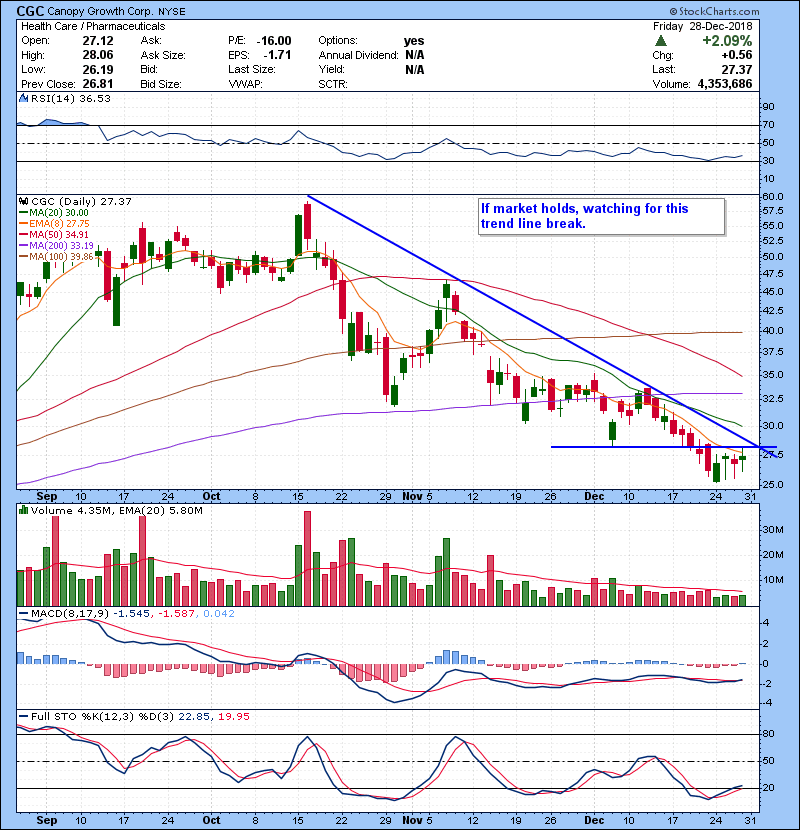Click the Nov 5 label on price axis
This screenshot has height=830, width=800.
[417, 496]
